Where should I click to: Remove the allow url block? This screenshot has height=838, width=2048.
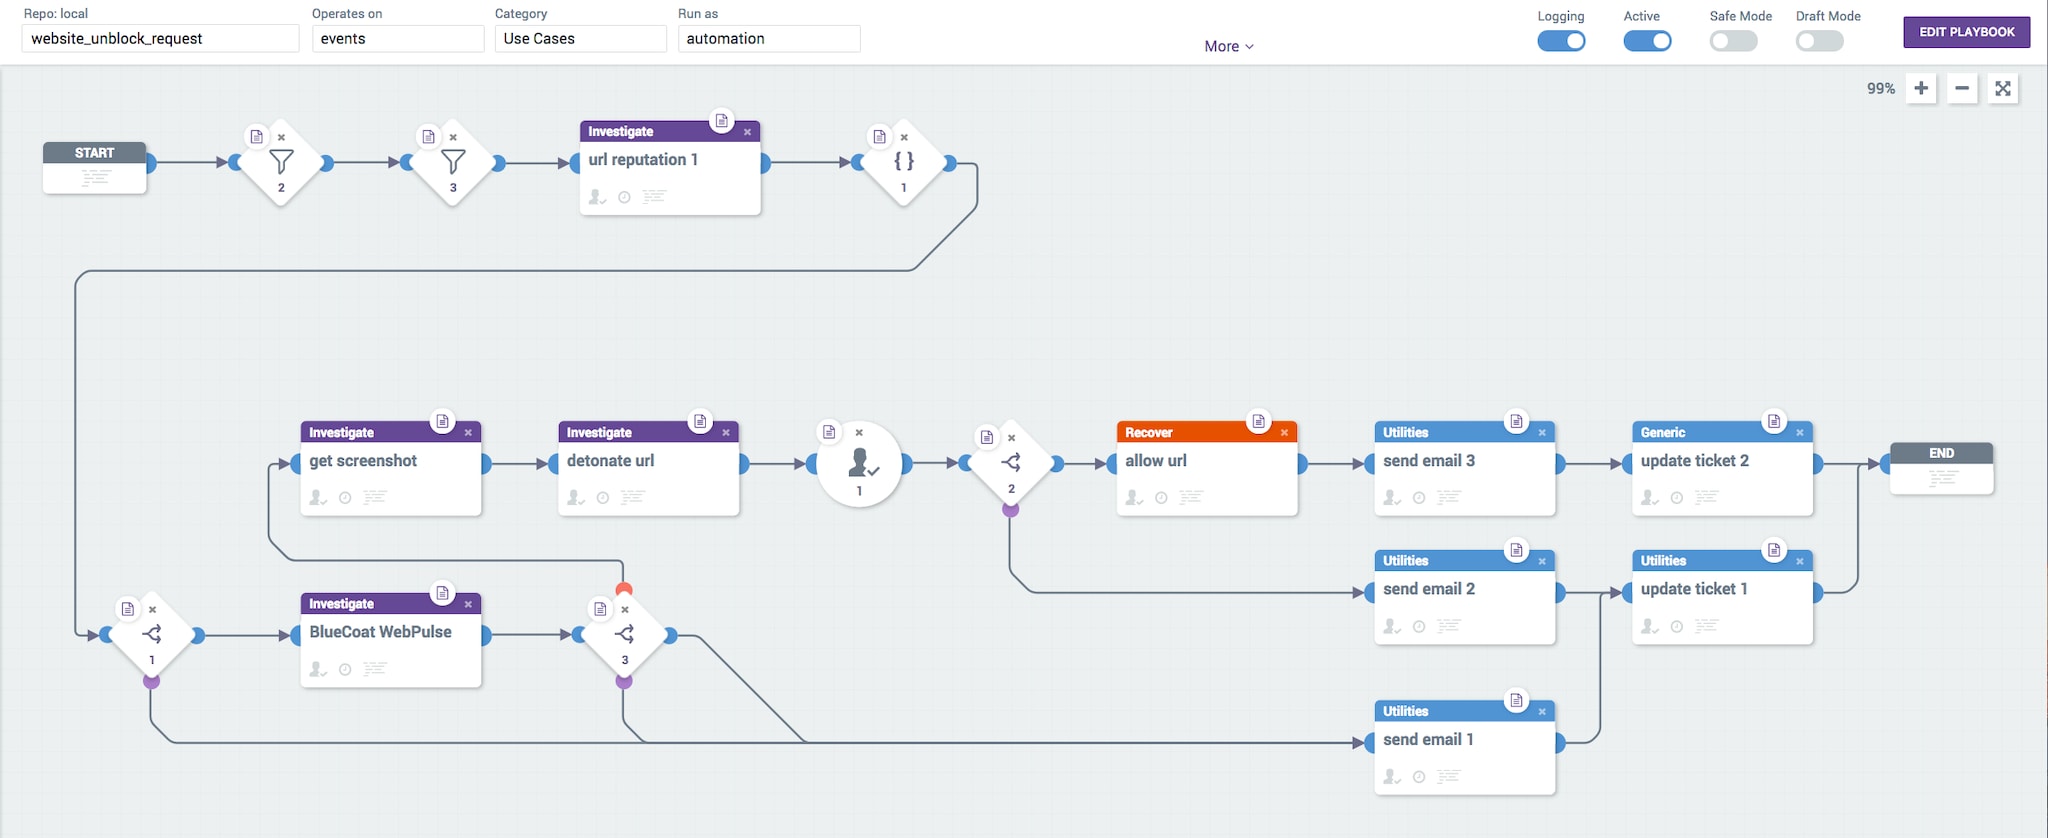1284,433
